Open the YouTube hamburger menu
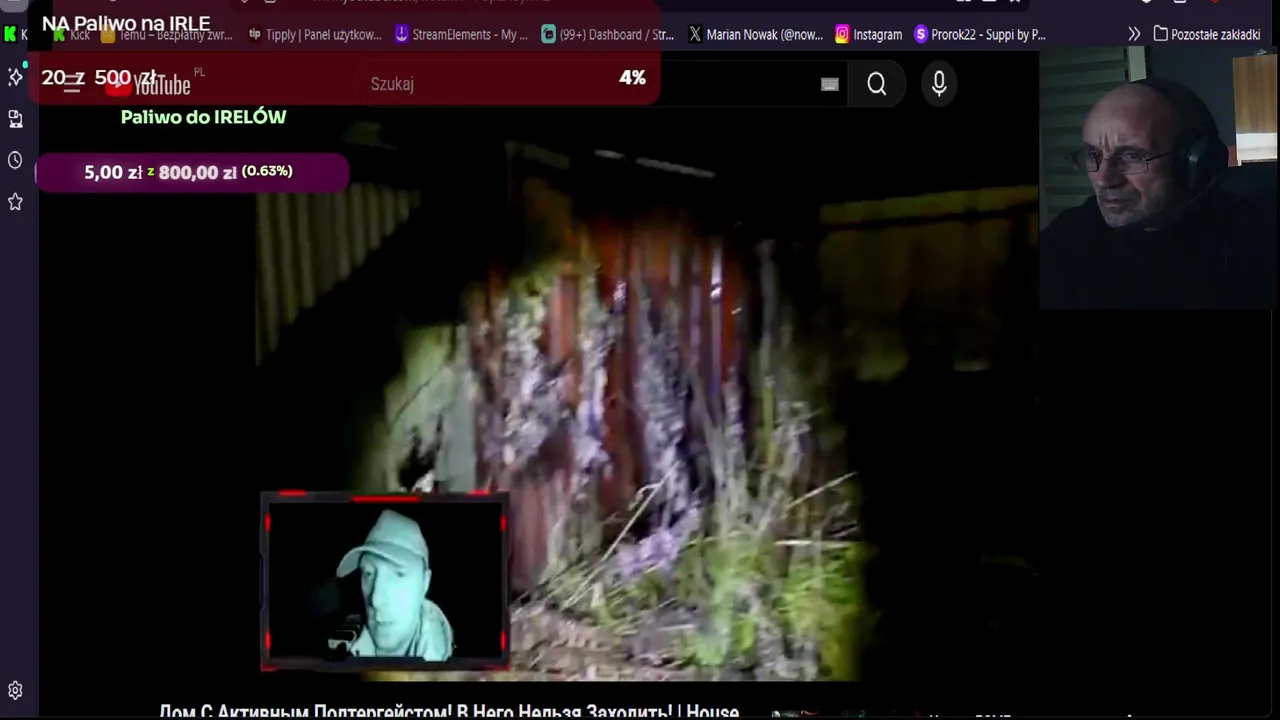Viewport: 1280px width, 720px height. [70, 84]
